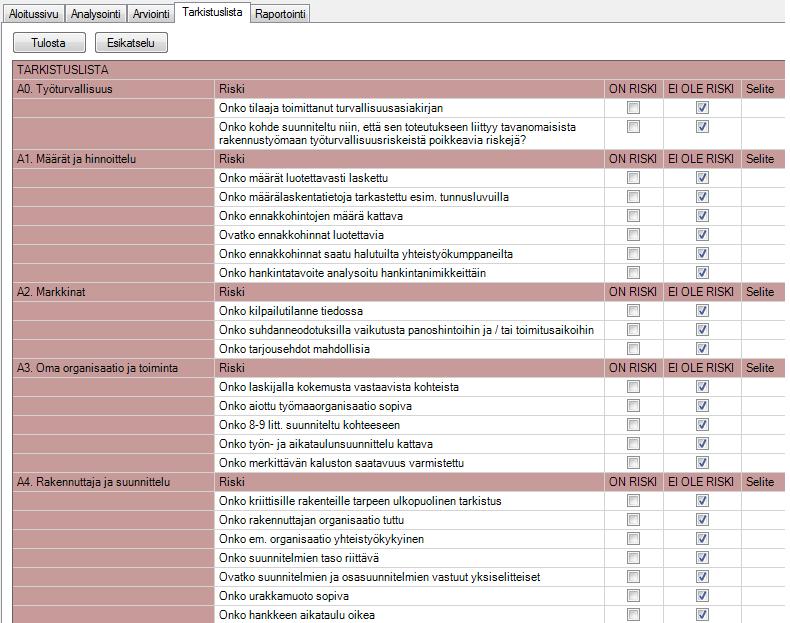Uncheck EI OLE RISKI for turvallisuusasiakirjan row
This screenshot has width=790, height=623.
click(x=702, y=108)
